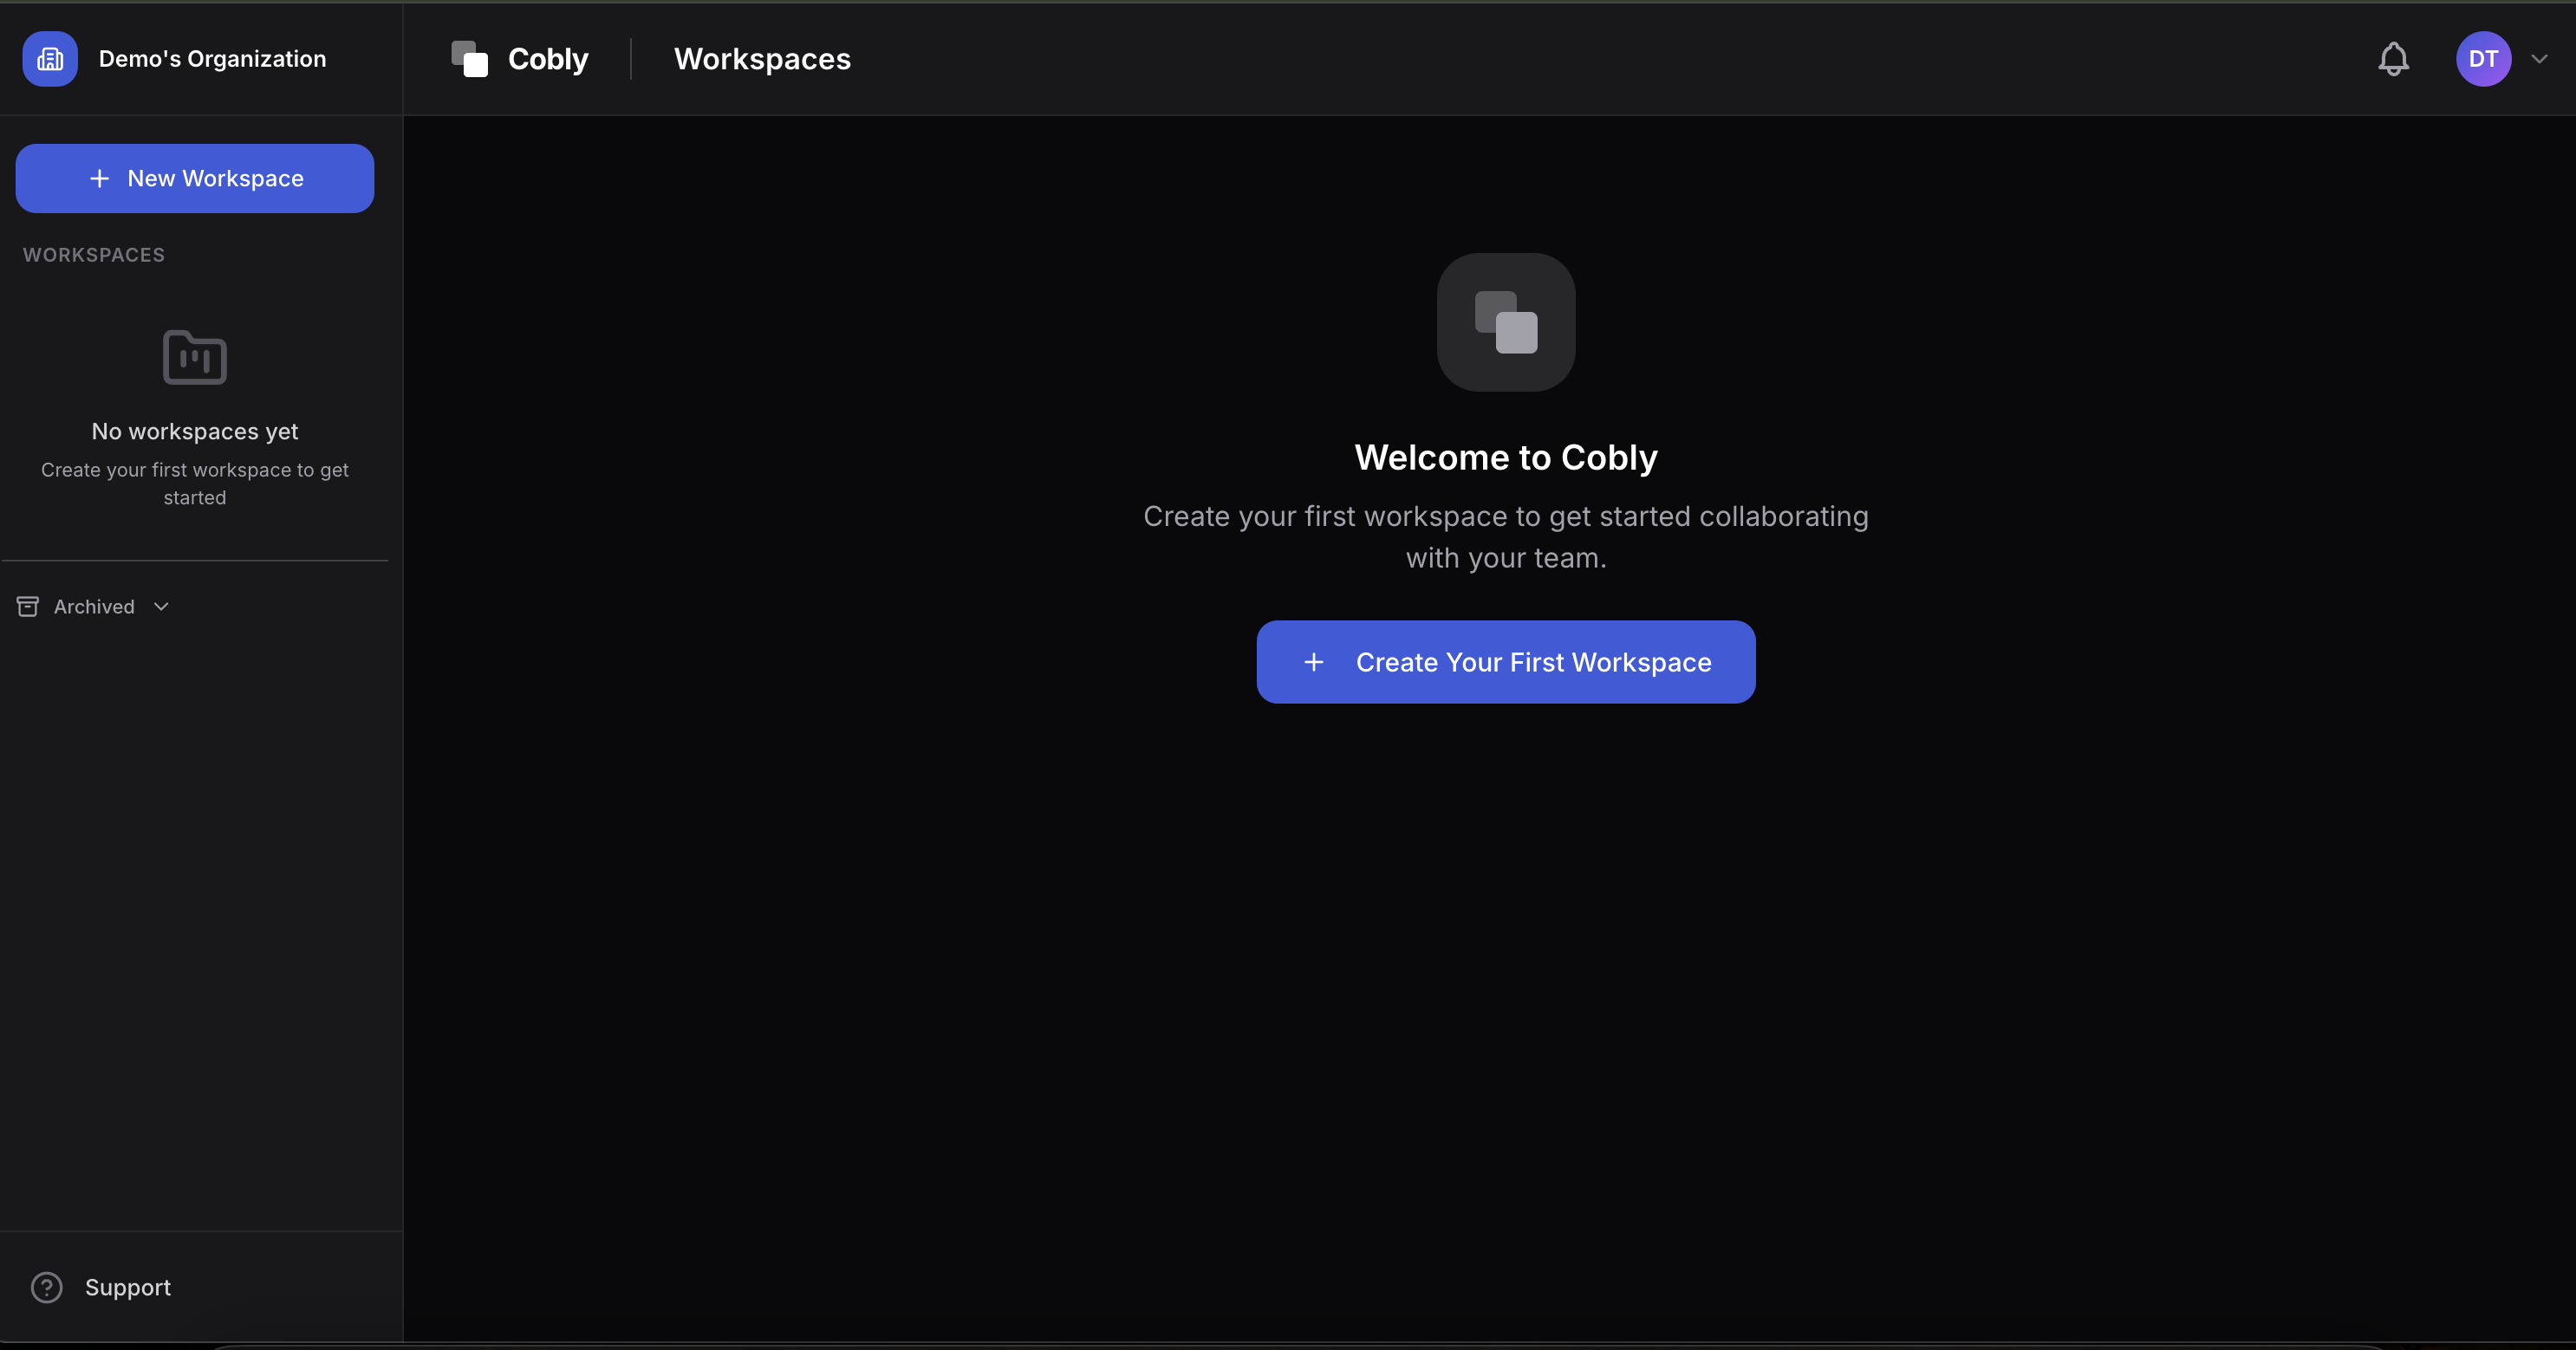Click the Cobly logo icon in header

pos(469,59)
